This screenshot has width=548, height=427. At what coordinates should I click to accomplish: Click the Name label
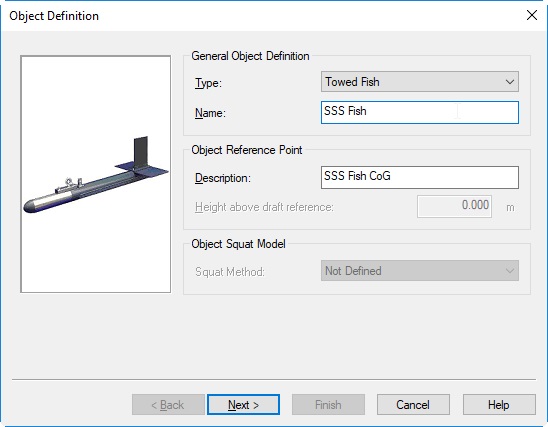(x=210, y=113)
